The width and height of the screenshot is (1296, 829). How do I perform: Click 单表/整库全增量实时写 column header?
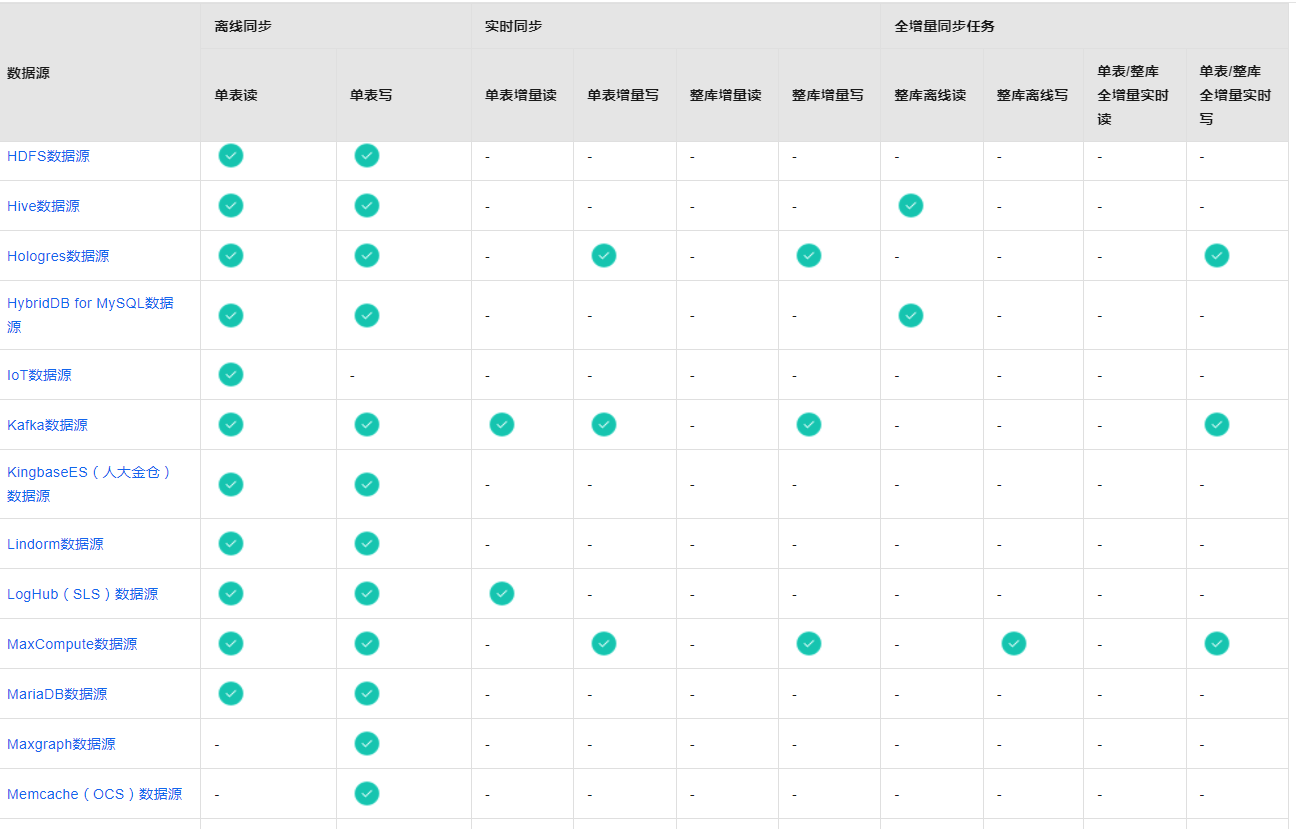pyautogui.click(x=1237, y=95)
